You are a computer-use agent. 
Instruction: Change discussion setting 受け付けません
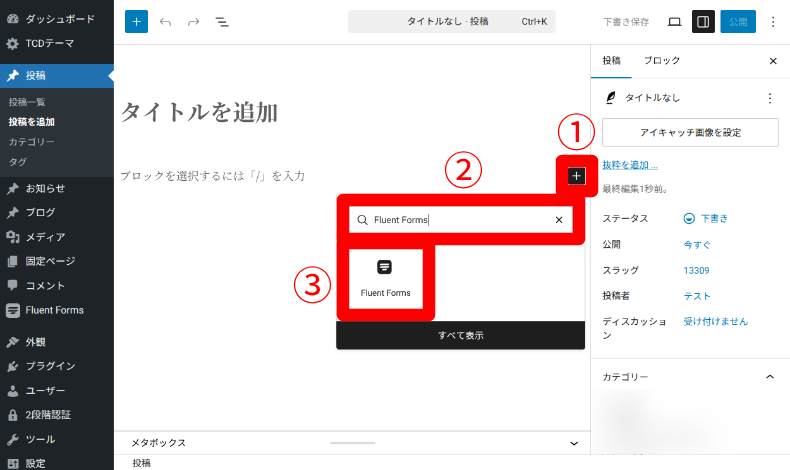(715, 321)
